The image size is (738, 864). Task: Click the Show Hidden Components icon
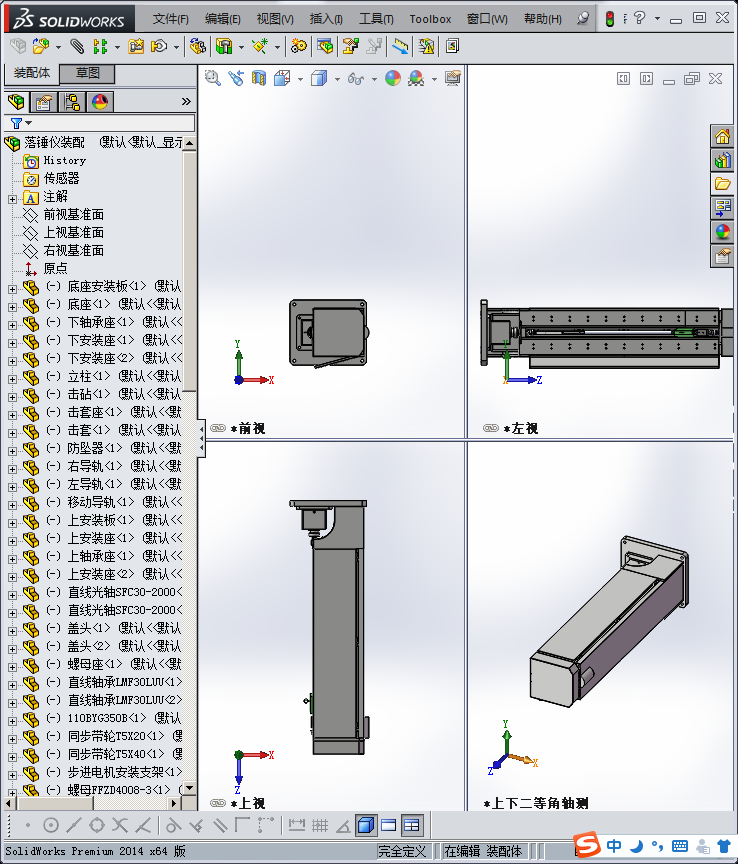pyautogui.click(x=197, y=46)
